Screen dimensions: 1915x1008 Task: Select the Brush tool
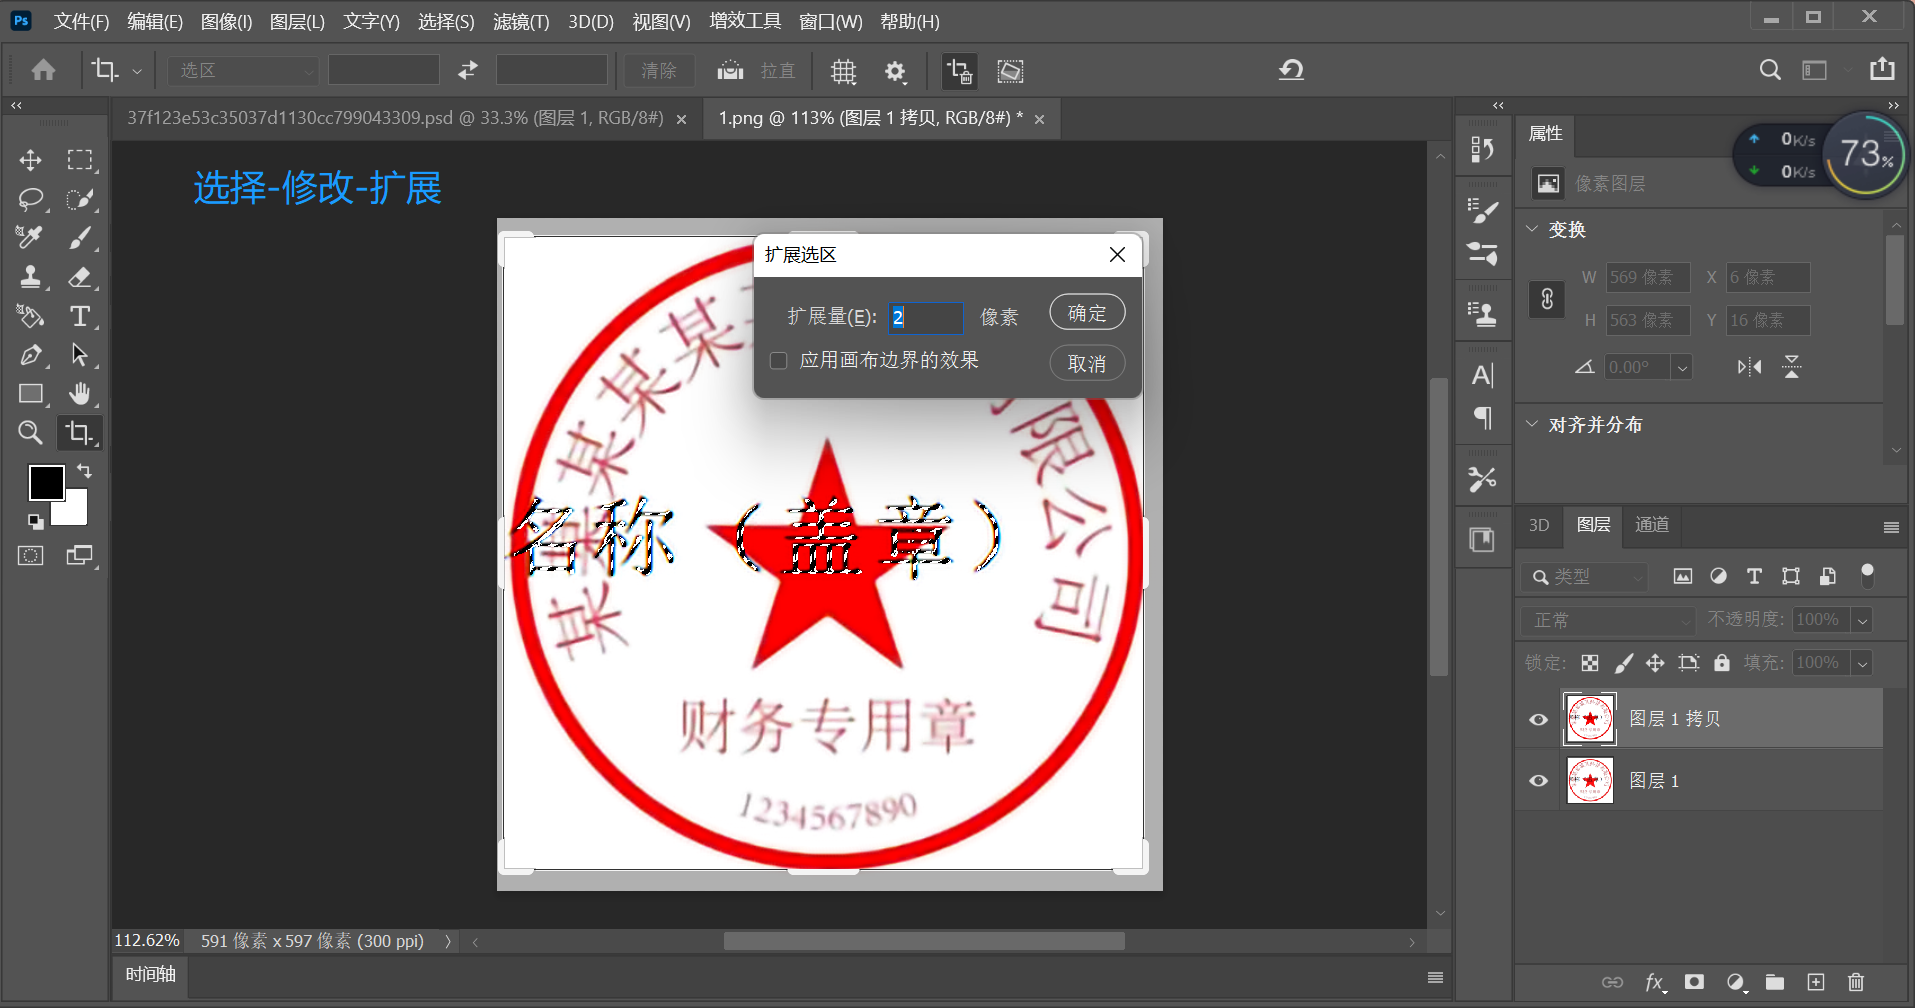[x=80, y=238]
